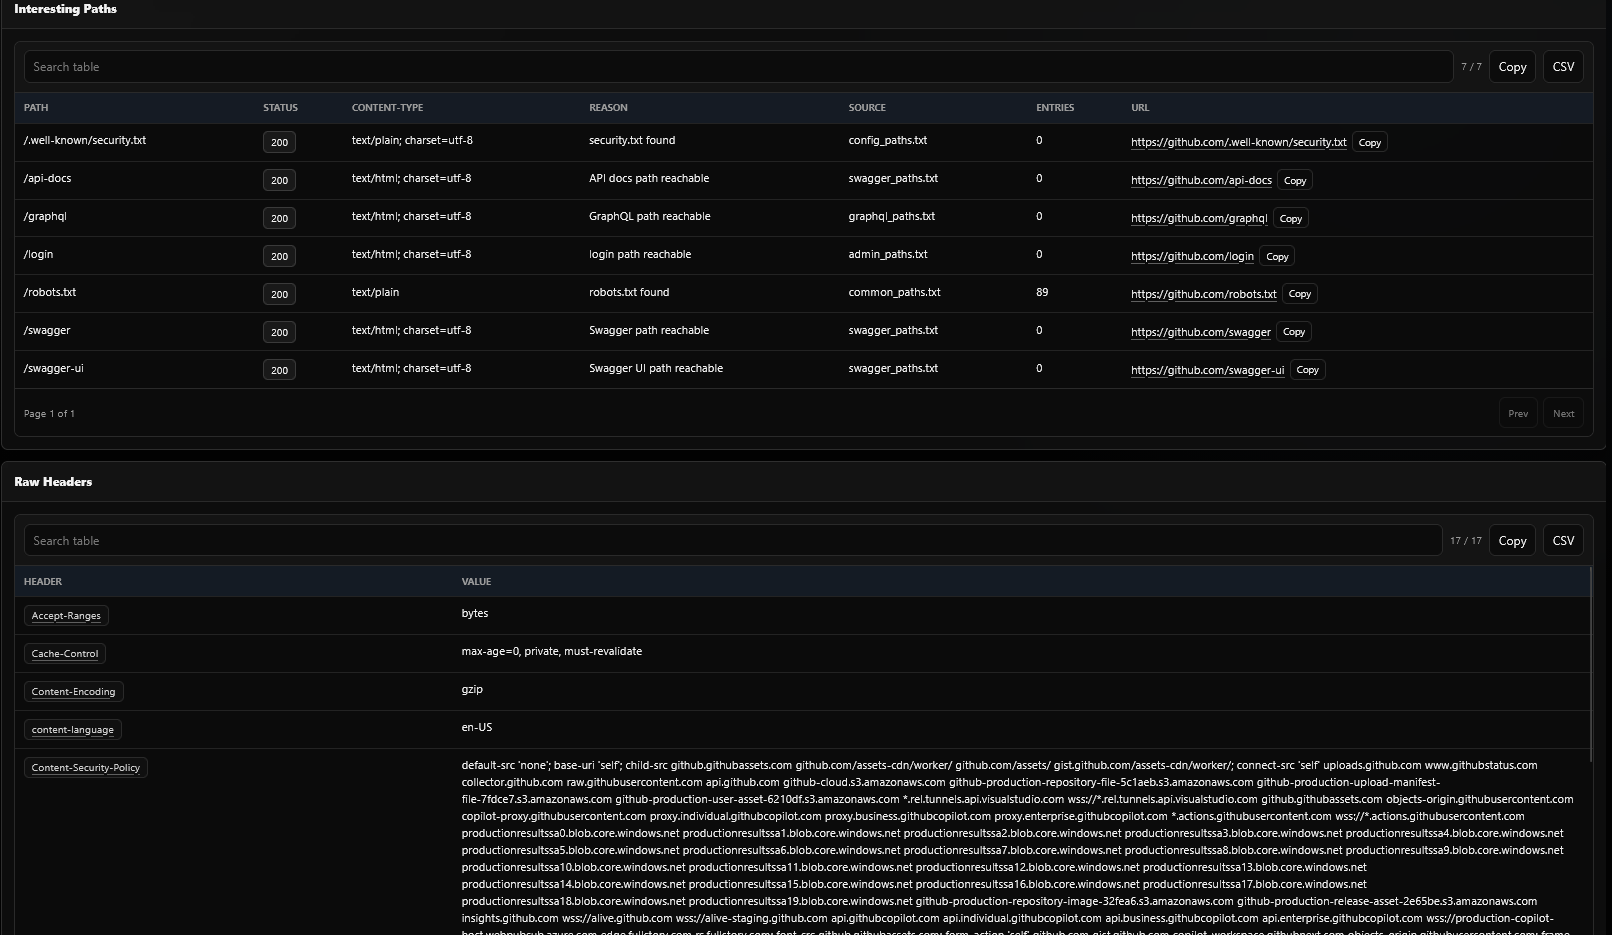Copy the robots.txt URL

pos(1300,295)
